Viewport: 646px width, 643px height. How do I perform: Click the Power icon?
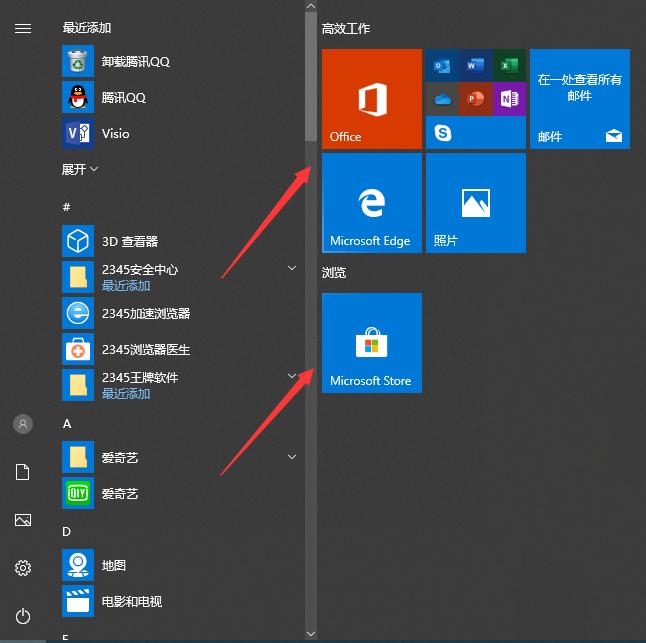pyautogui.click(x=23, y=616)
